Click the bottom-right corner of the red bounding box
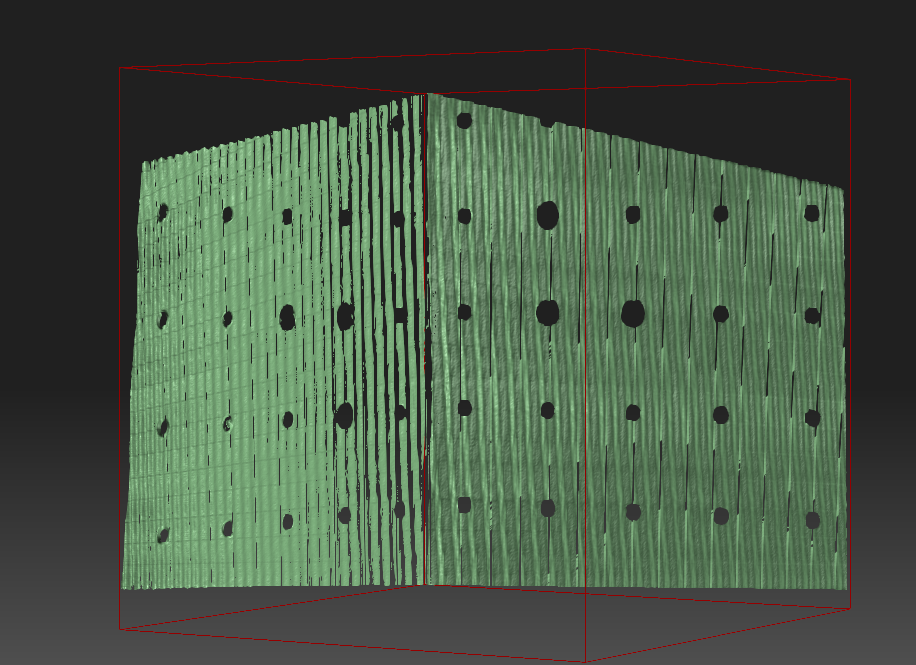The image size is (916, 665). coord(850,608)
